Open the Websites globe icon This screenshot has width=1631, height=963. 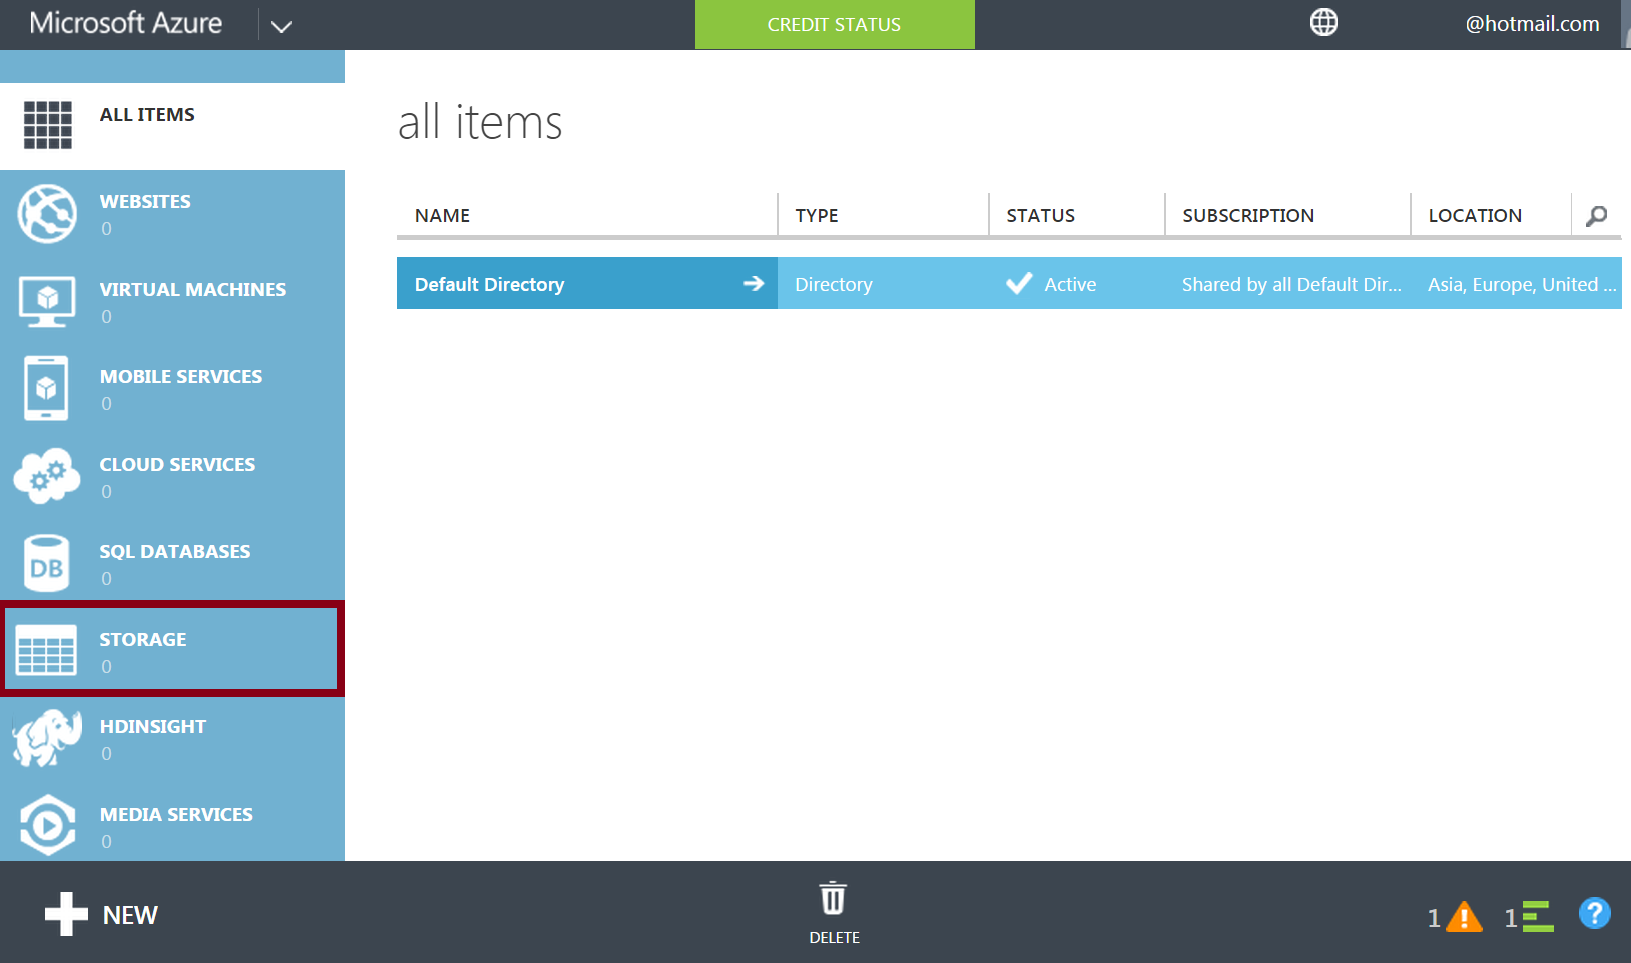pos(47,214)
